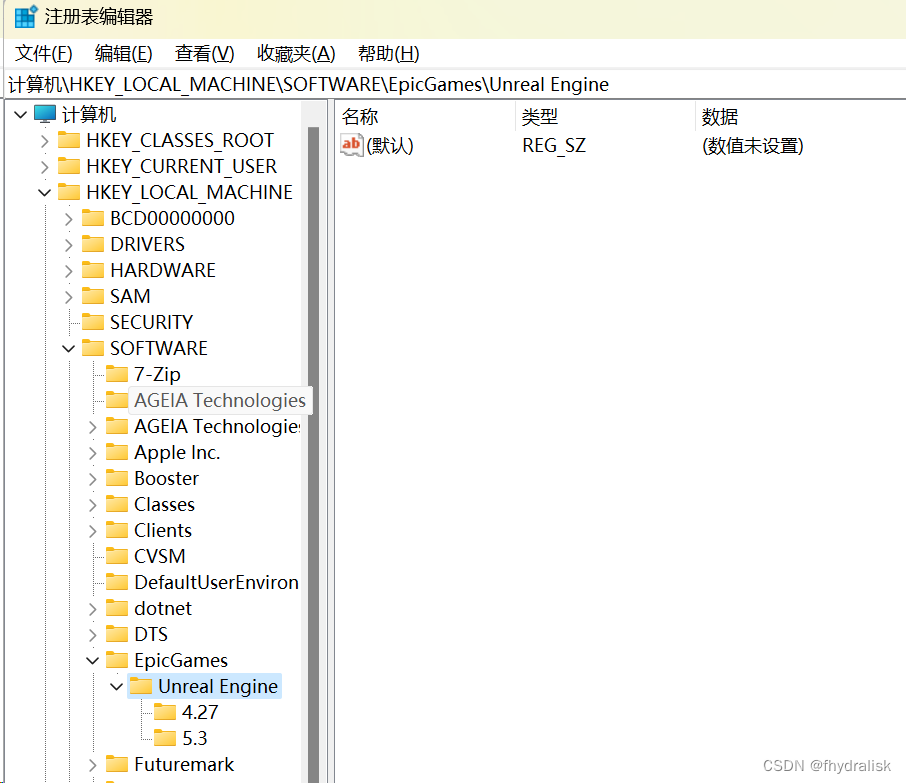This screenshot has height=783, width=906.
Task: Click the REG_SZ type cell
Action: (554, 146)
